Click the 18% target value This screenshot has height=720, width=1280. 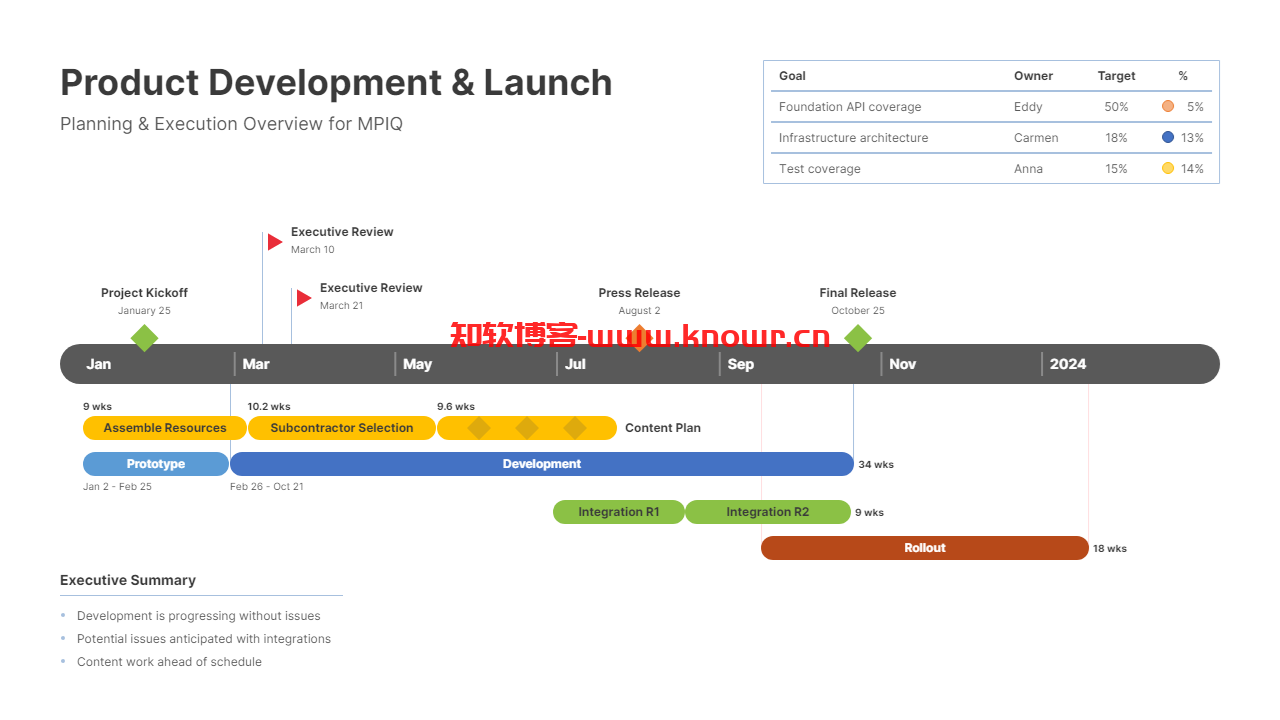[1117, 138]
